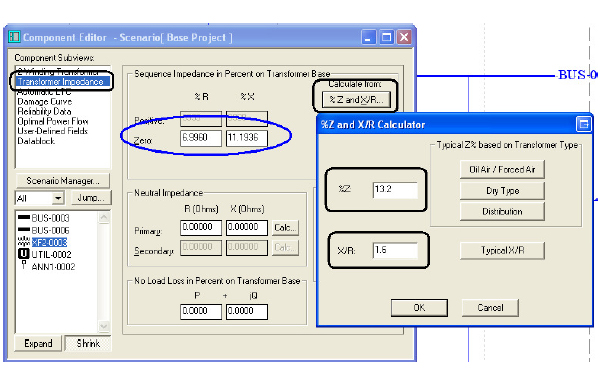Click the XF2-0003 transformer icon
This screenshot has width=603, height=368.
pyautogui.click(x=24, y=241)
